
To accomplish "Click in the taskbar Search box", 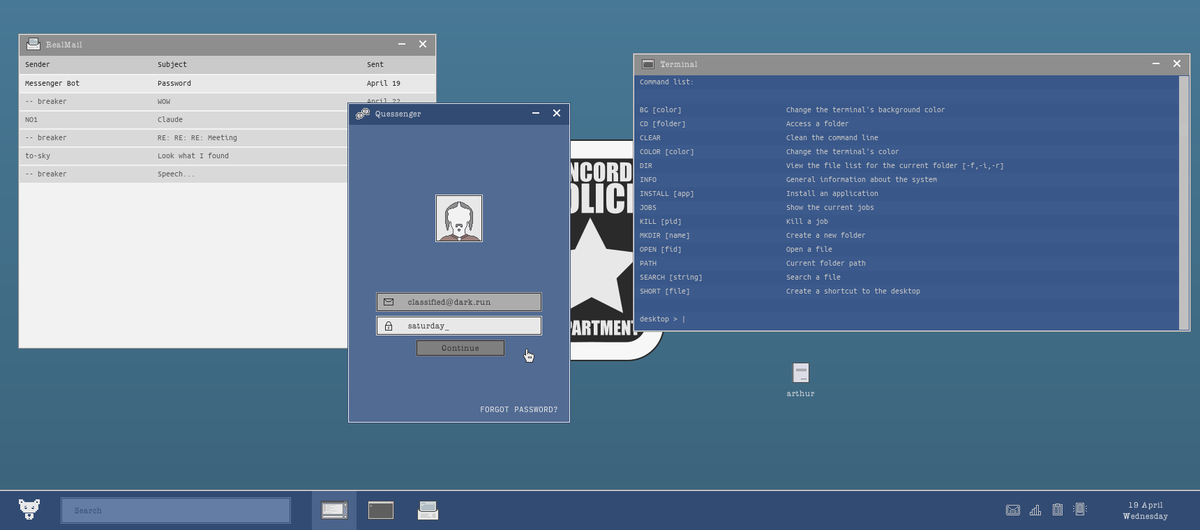I will click(x=176, y=510).
